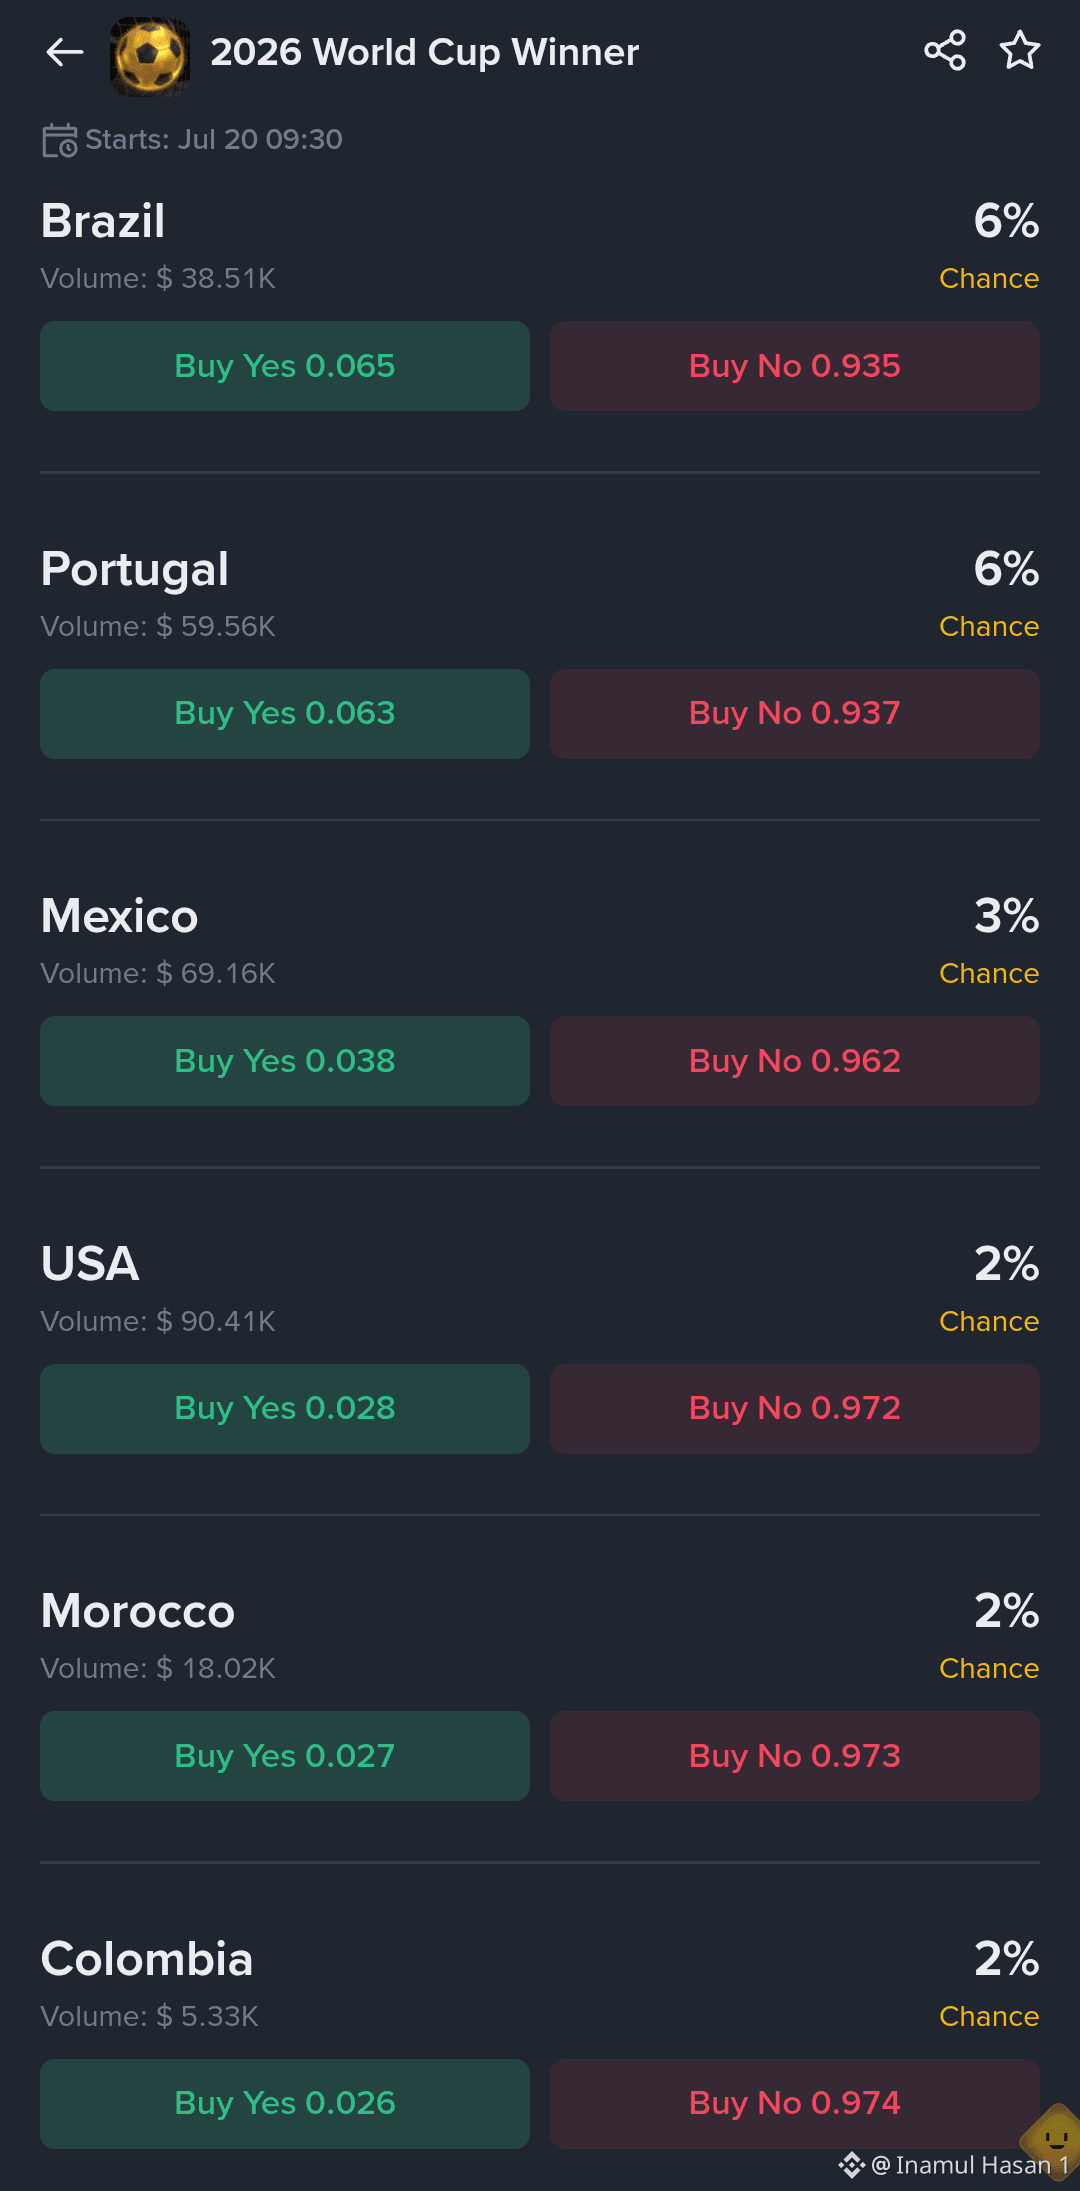This screenshot has width=1080, height=2191.
Task: Click the calendar start-time icon
Action: (x=59, y=140)
